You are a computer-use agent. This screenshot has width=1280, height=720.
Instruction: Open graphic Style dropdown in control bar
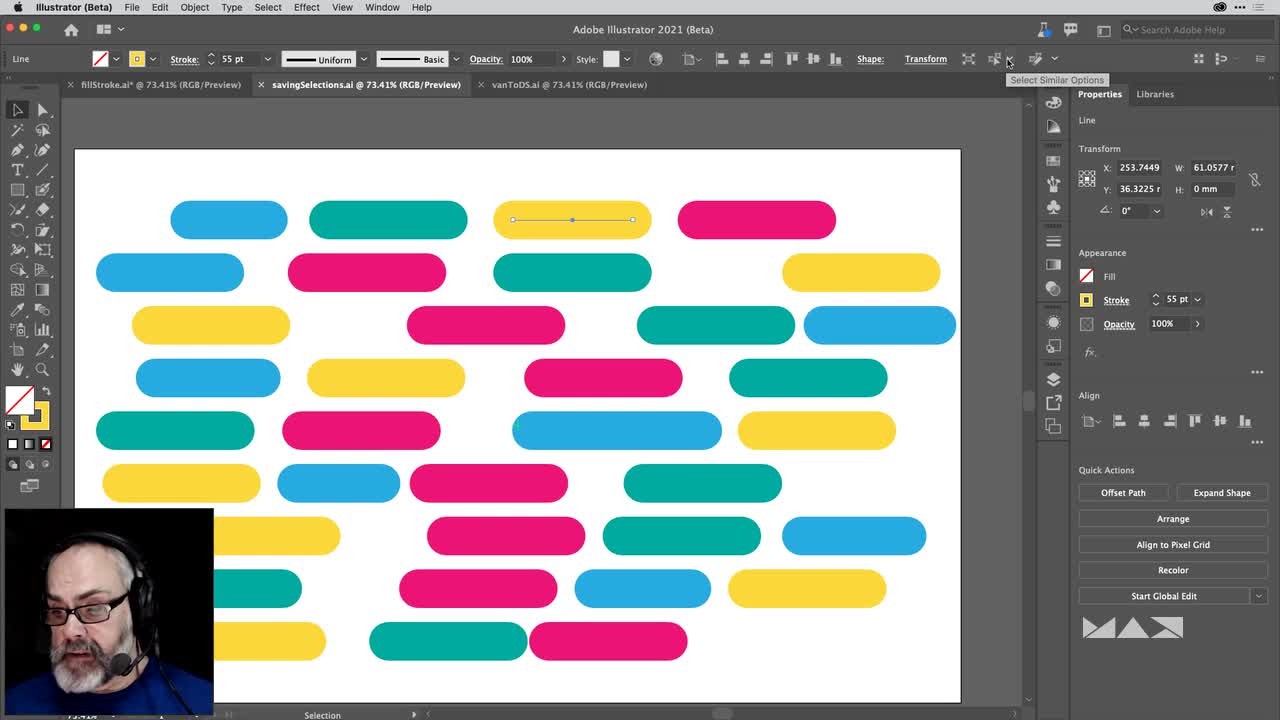(x=627, y=59)
